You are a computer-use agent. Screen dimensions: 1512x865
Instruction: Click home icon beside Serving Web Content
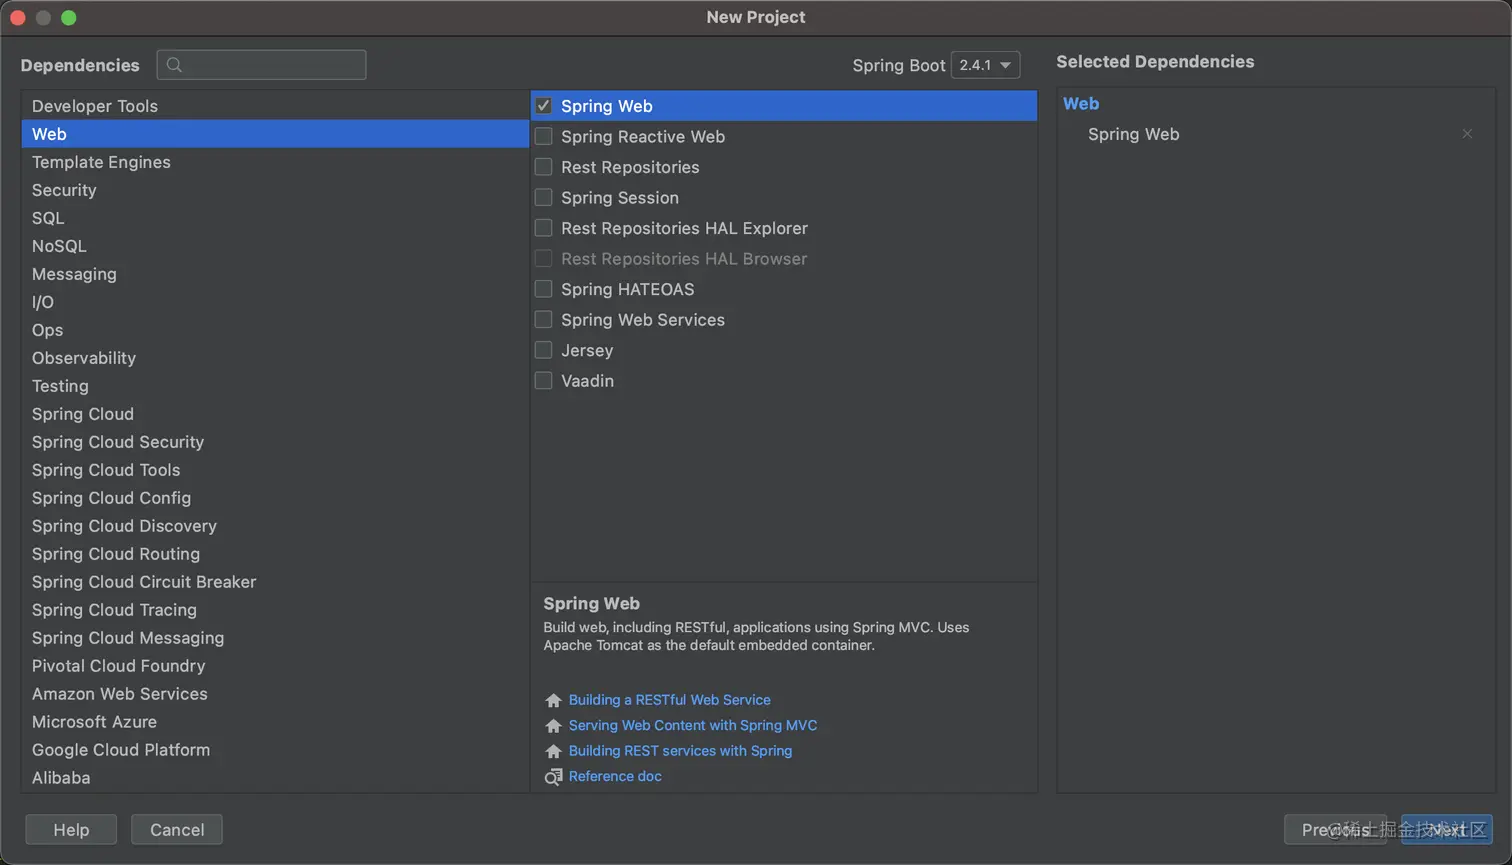553,726
